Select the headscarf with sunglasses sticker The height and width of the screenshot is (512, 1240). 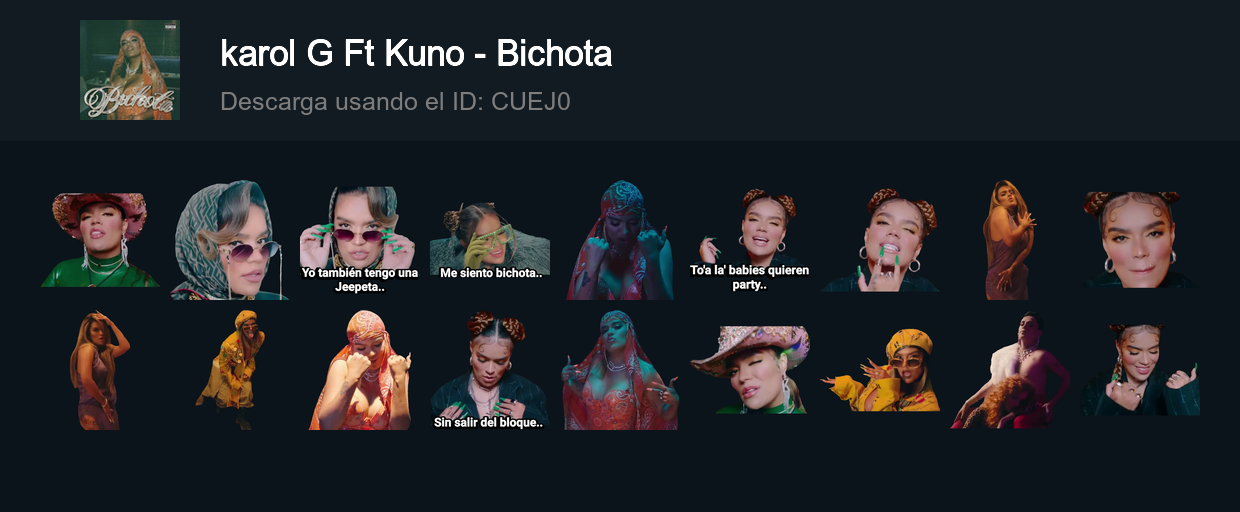coord(230,240)
